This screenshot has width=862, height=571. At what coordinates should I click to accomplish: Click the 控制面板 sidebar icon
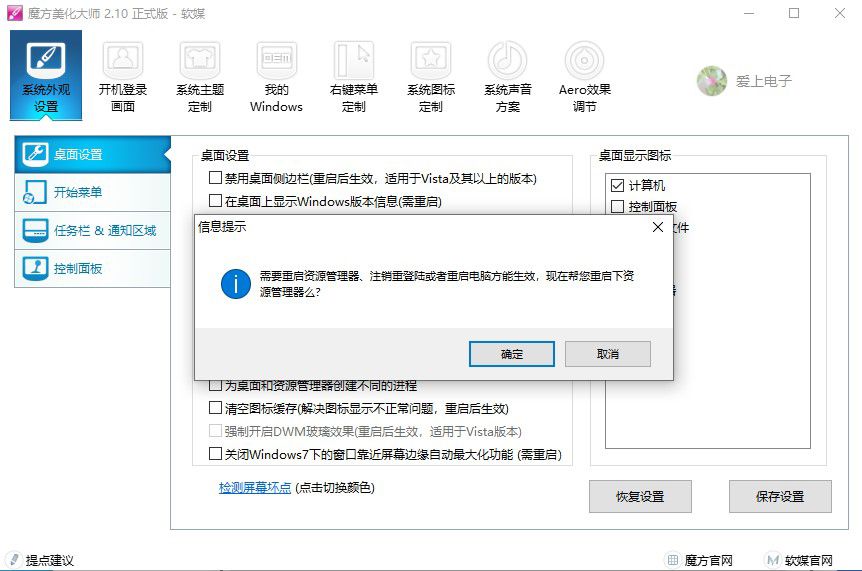click(x=36, y=268)
